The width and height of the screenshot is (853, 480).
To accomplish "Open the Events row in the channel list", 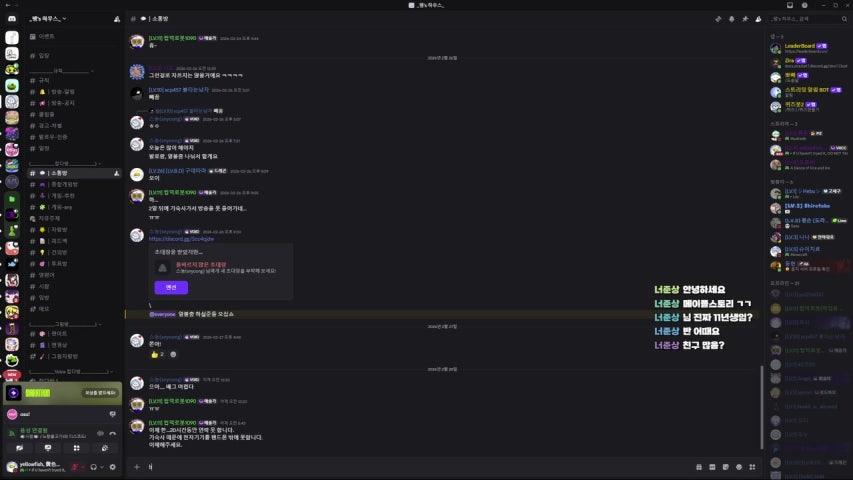I will pos(74,36).
